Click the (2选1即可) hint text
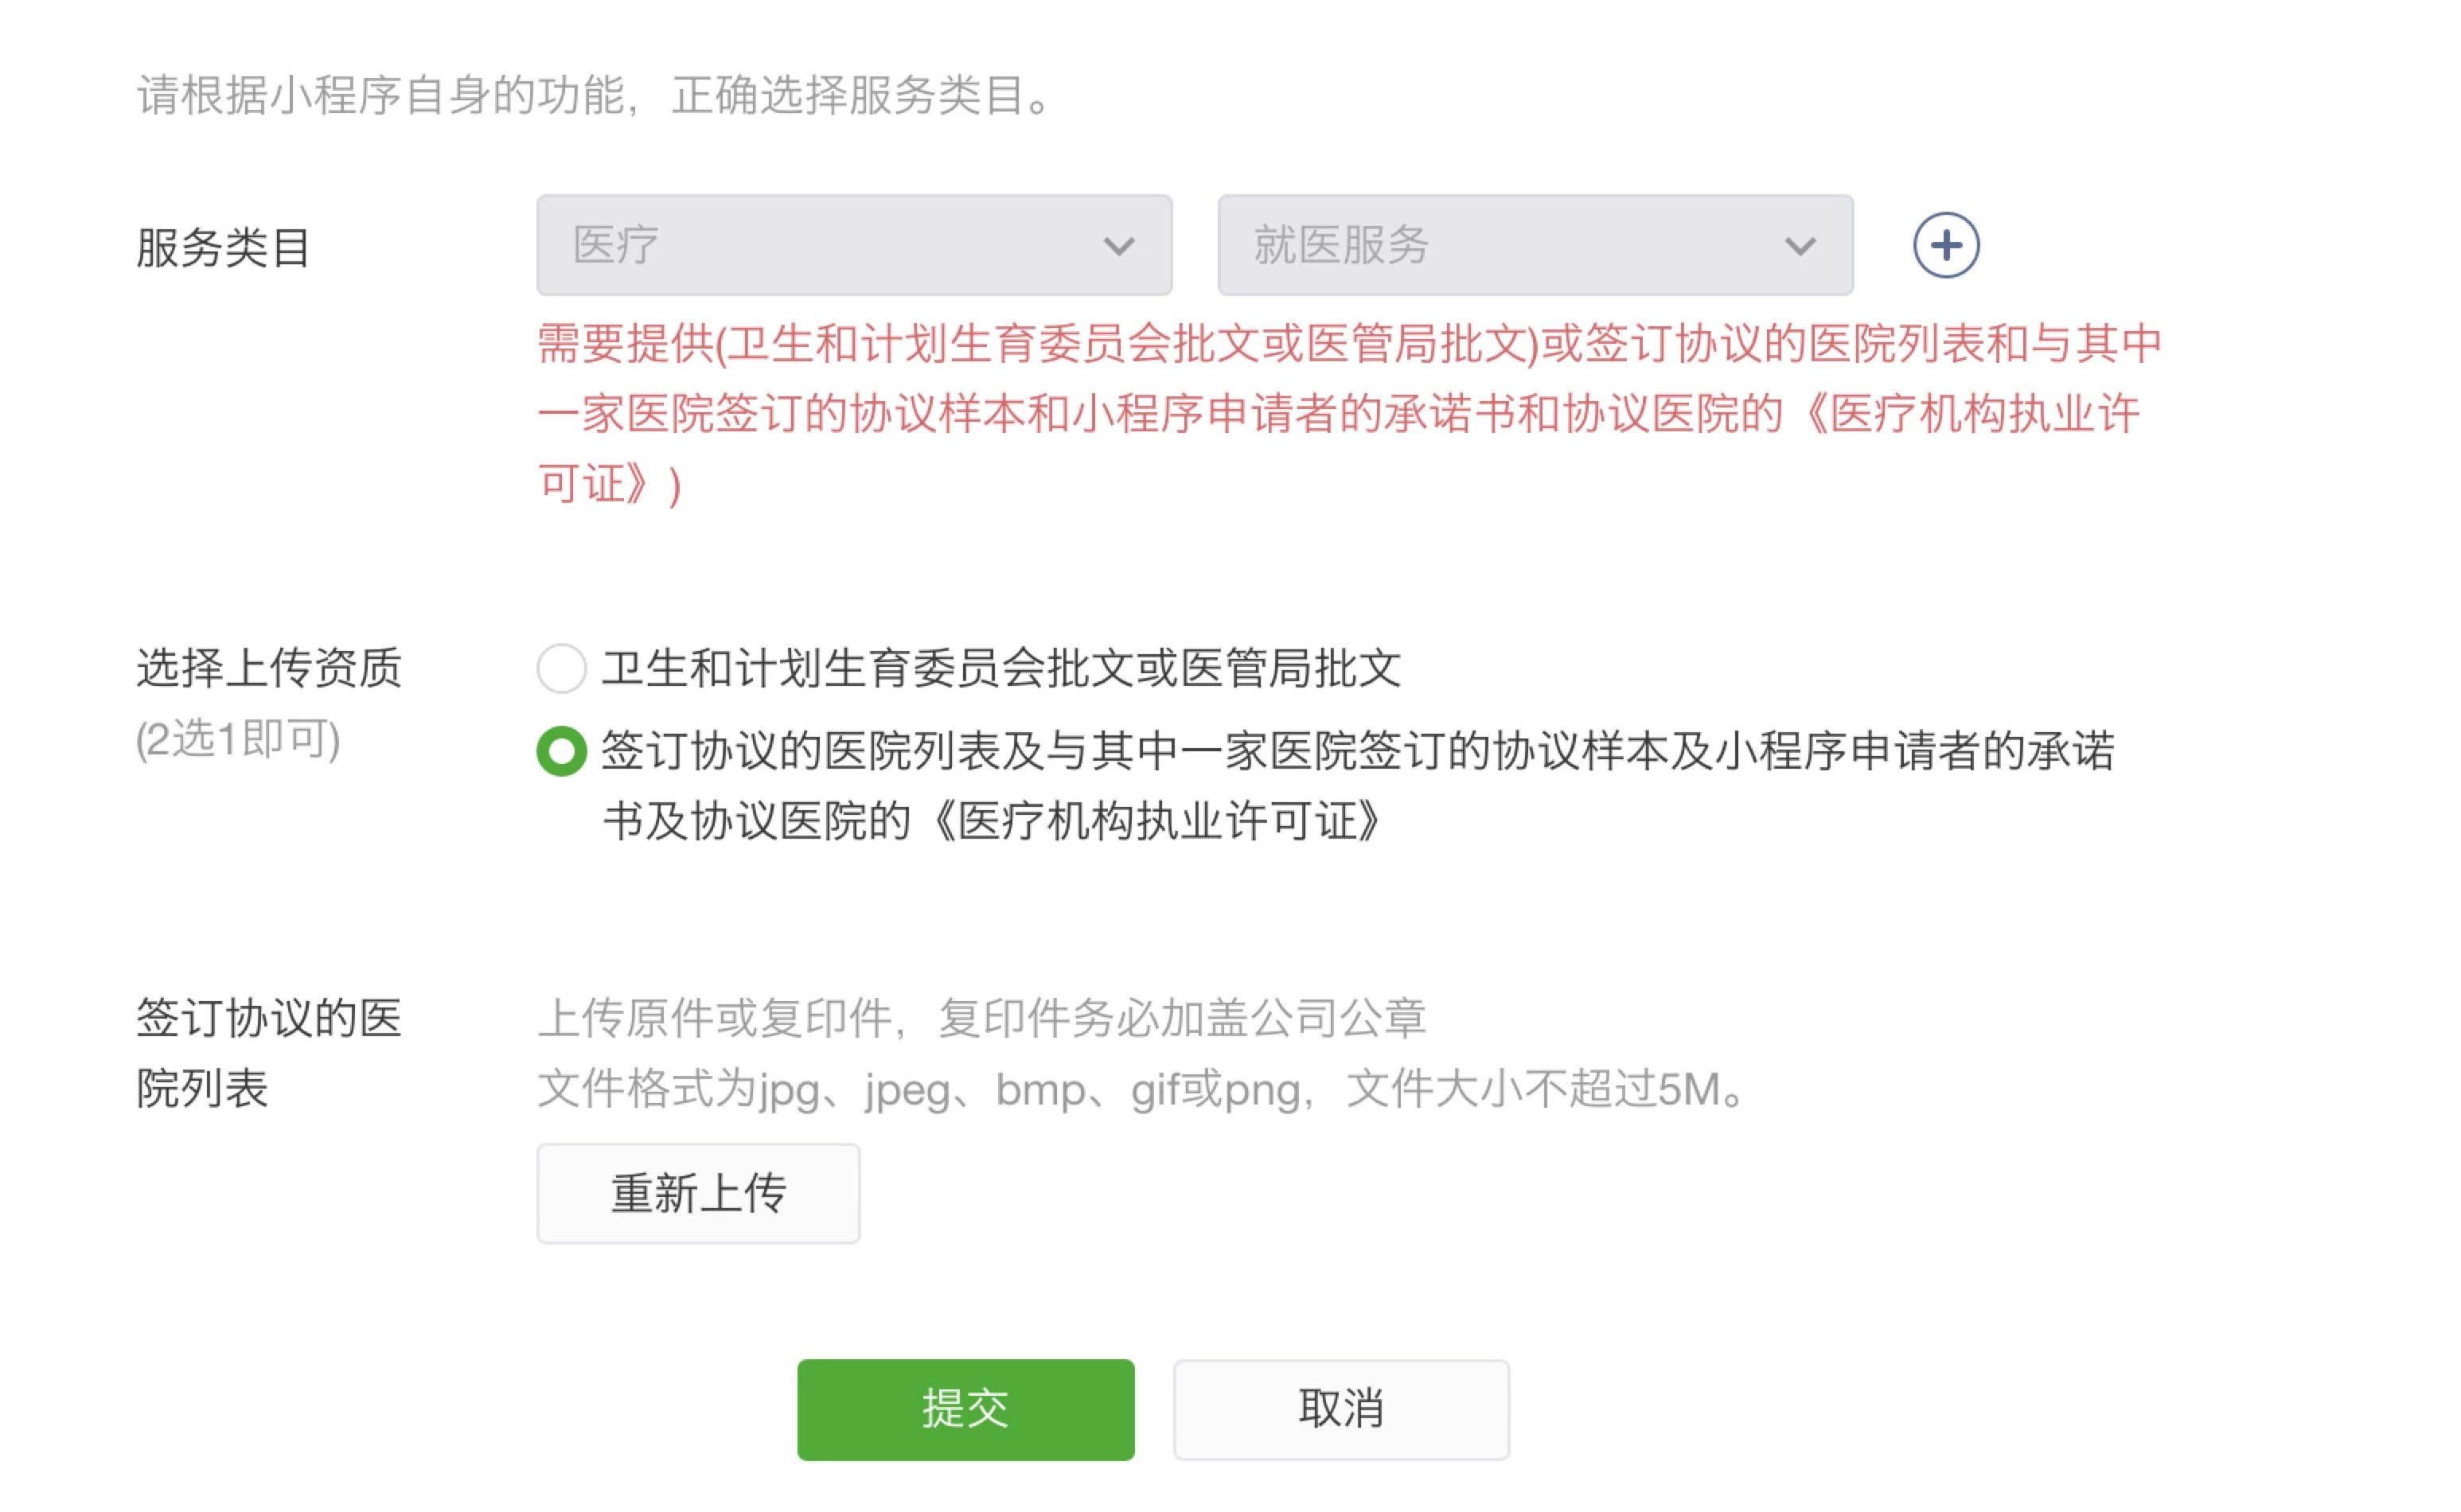Viewport: 2461px width, 1512px height. point(238,739)
